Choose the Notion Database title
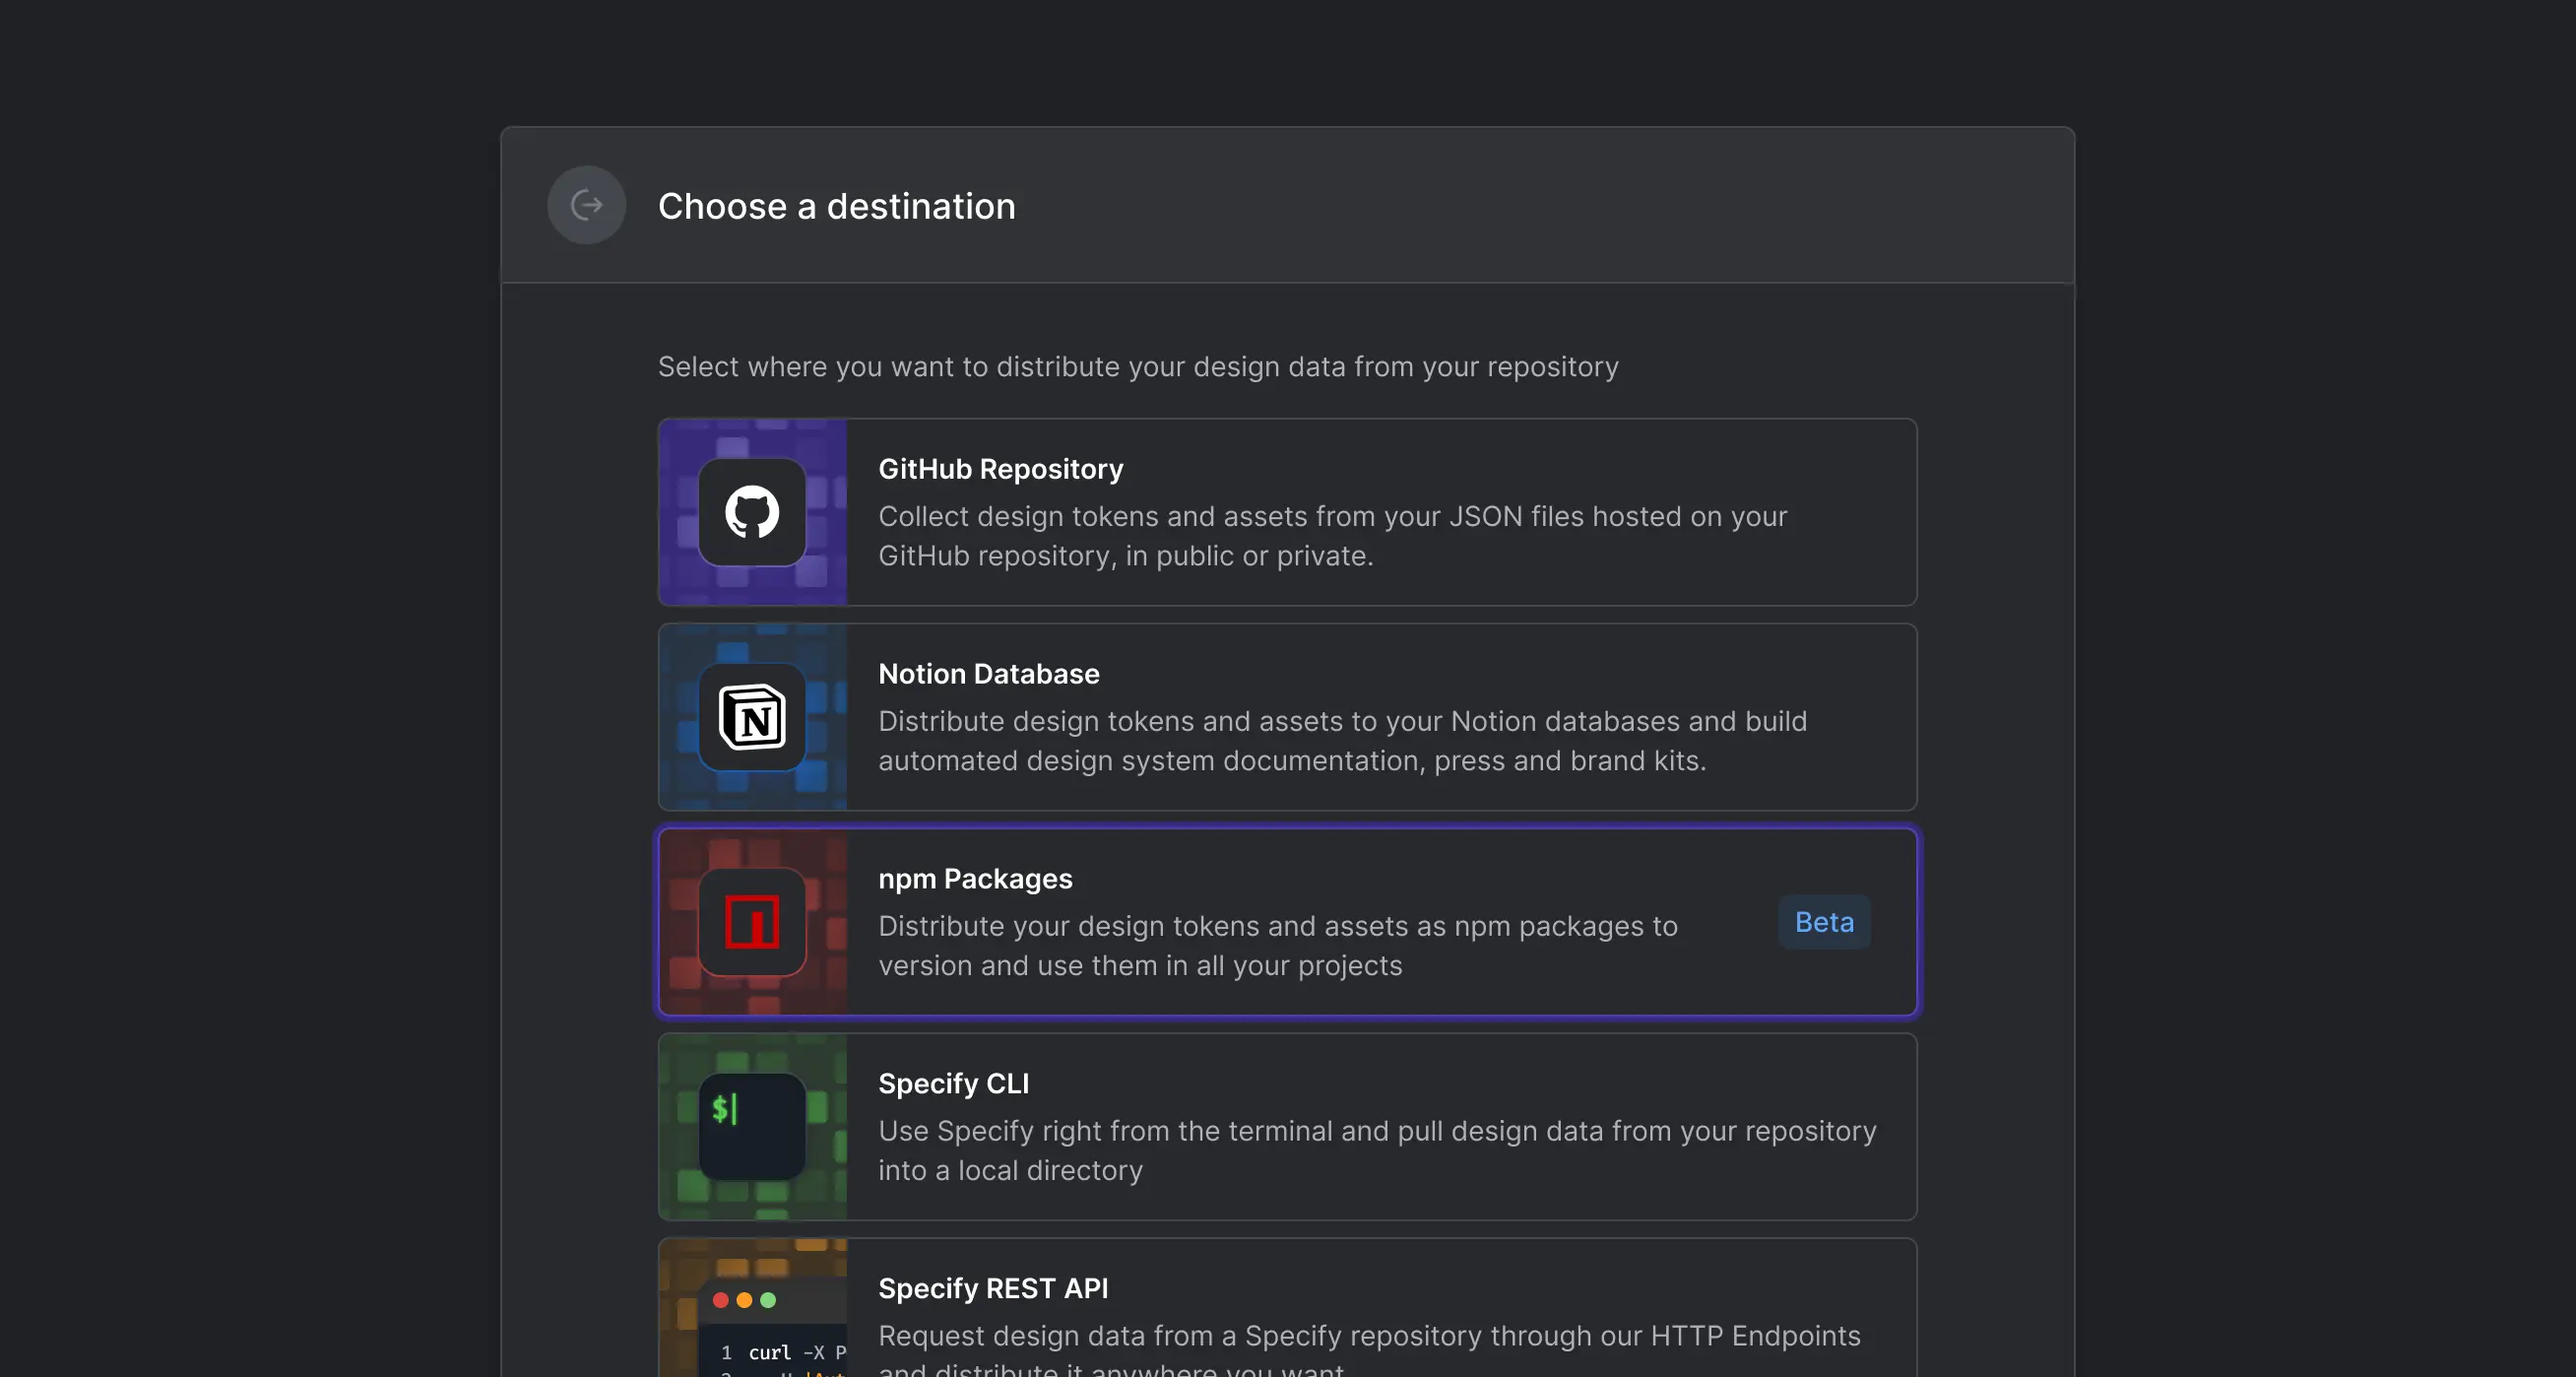2576x1377 pixels. (988, 674)
